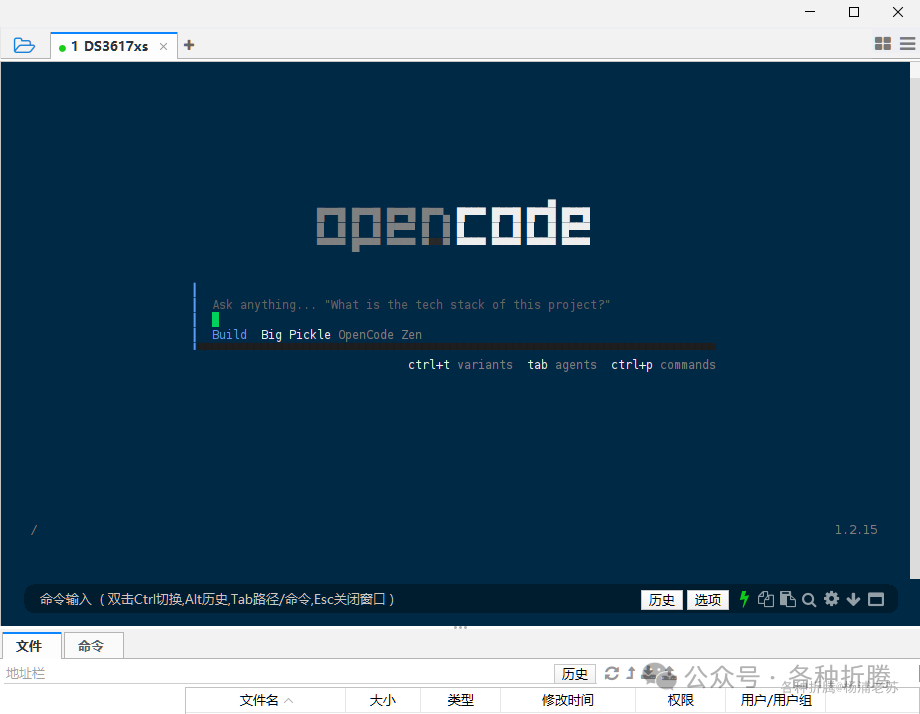The image size is (920, 714).
Task: Toggle the 选项 panel in the command bar
Action: point(707,599)
